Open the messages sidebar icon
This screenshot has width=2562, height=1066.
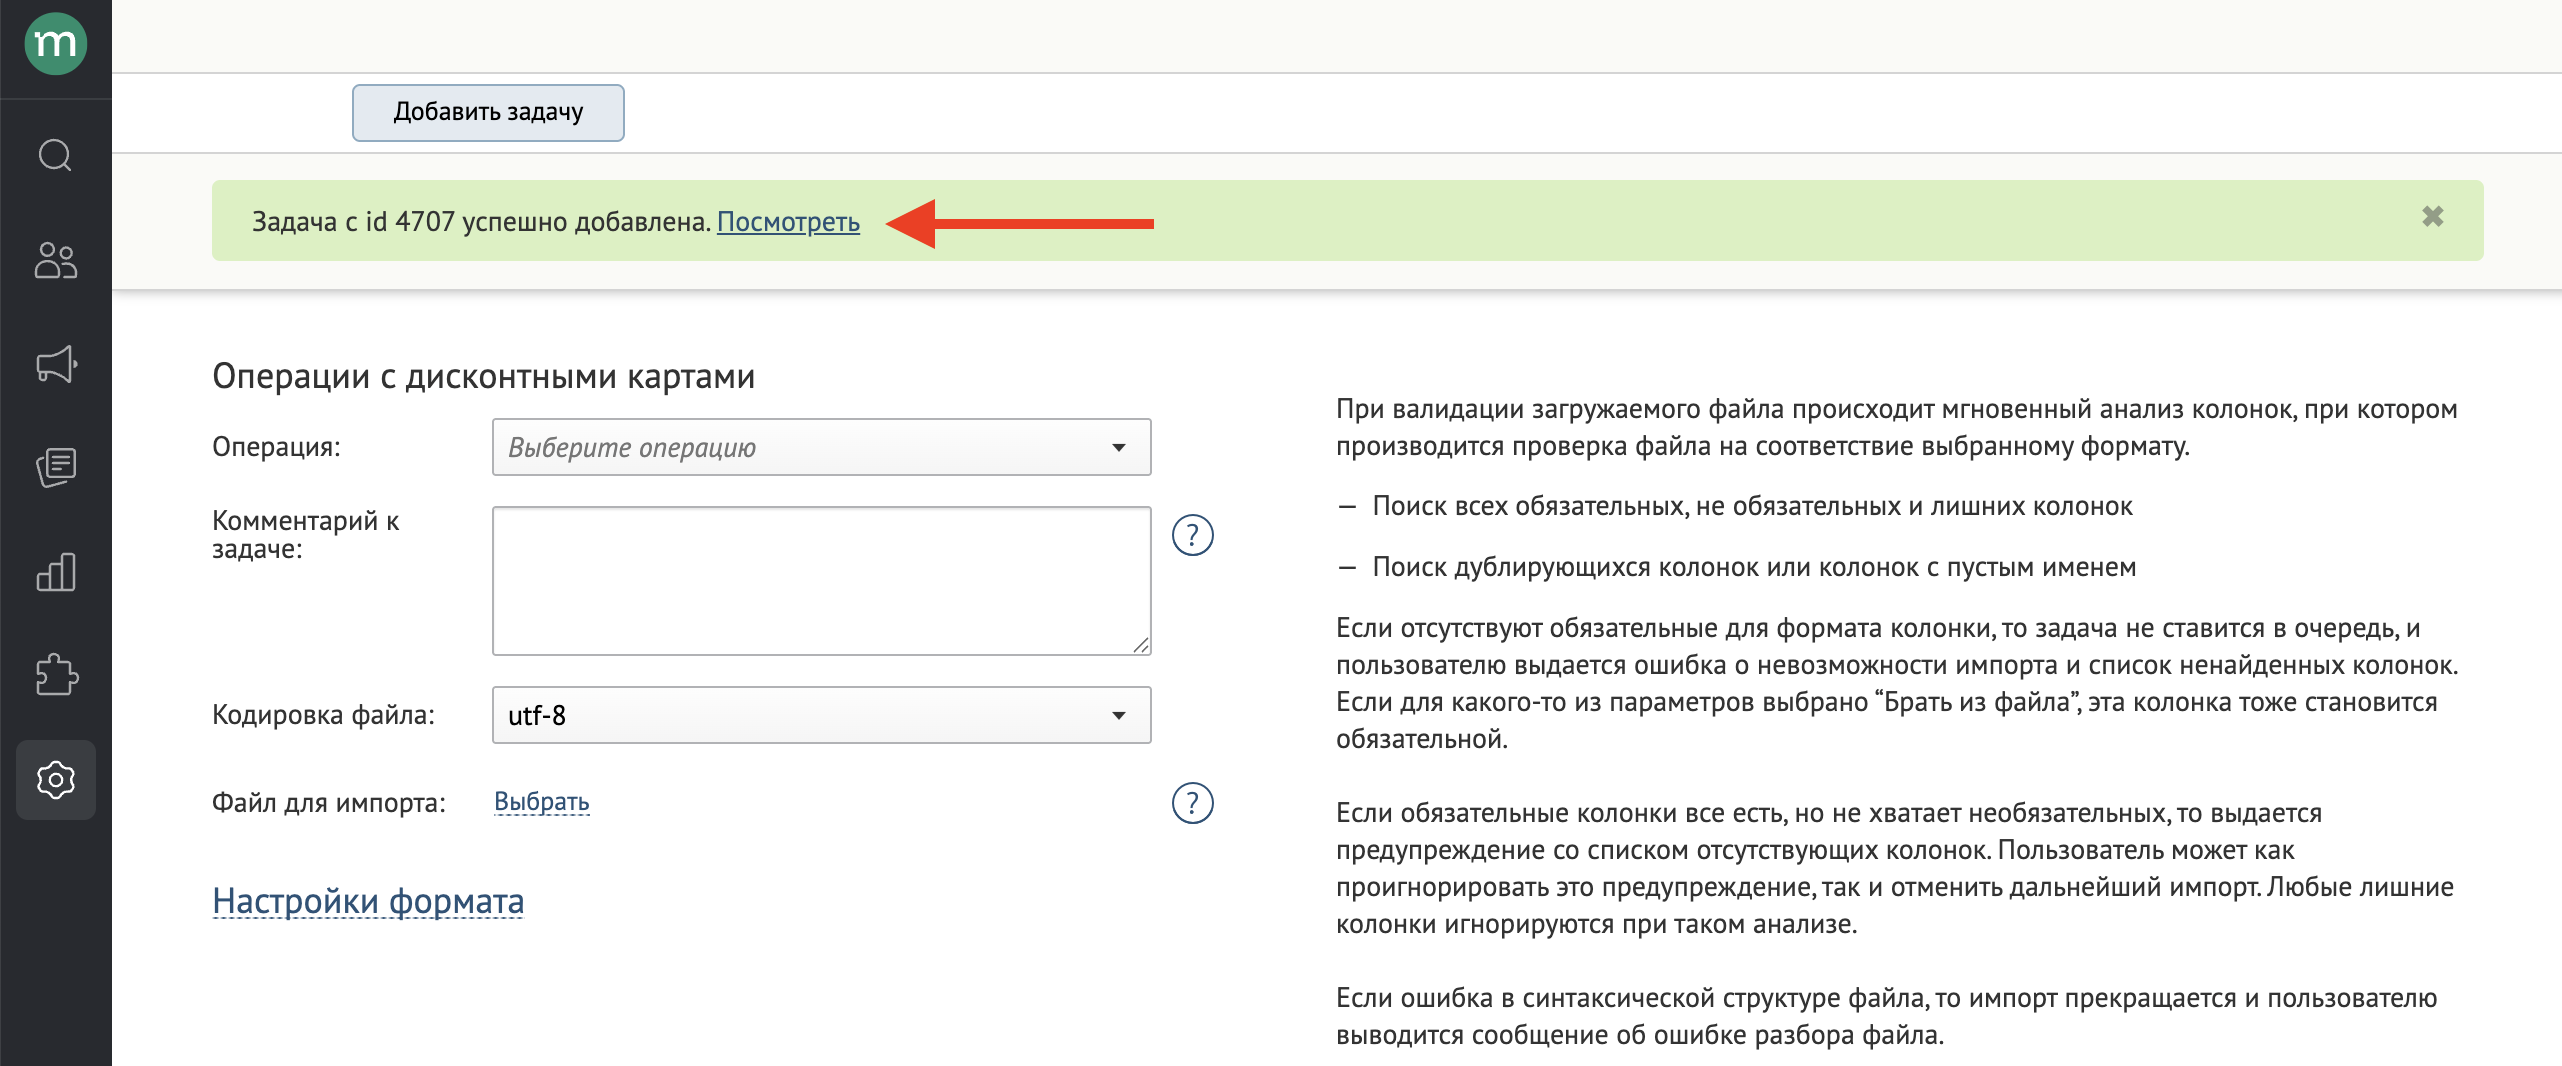55,467
